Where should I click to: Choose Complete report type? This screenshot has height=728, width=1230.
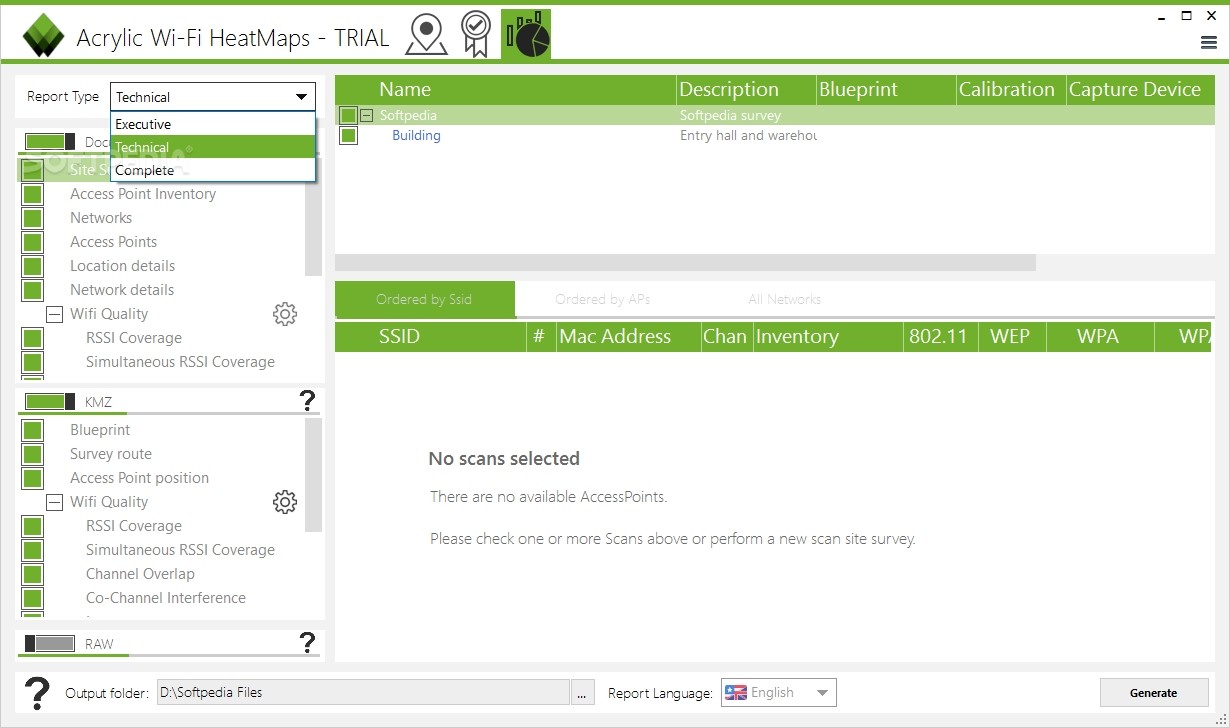pos(213,170)
